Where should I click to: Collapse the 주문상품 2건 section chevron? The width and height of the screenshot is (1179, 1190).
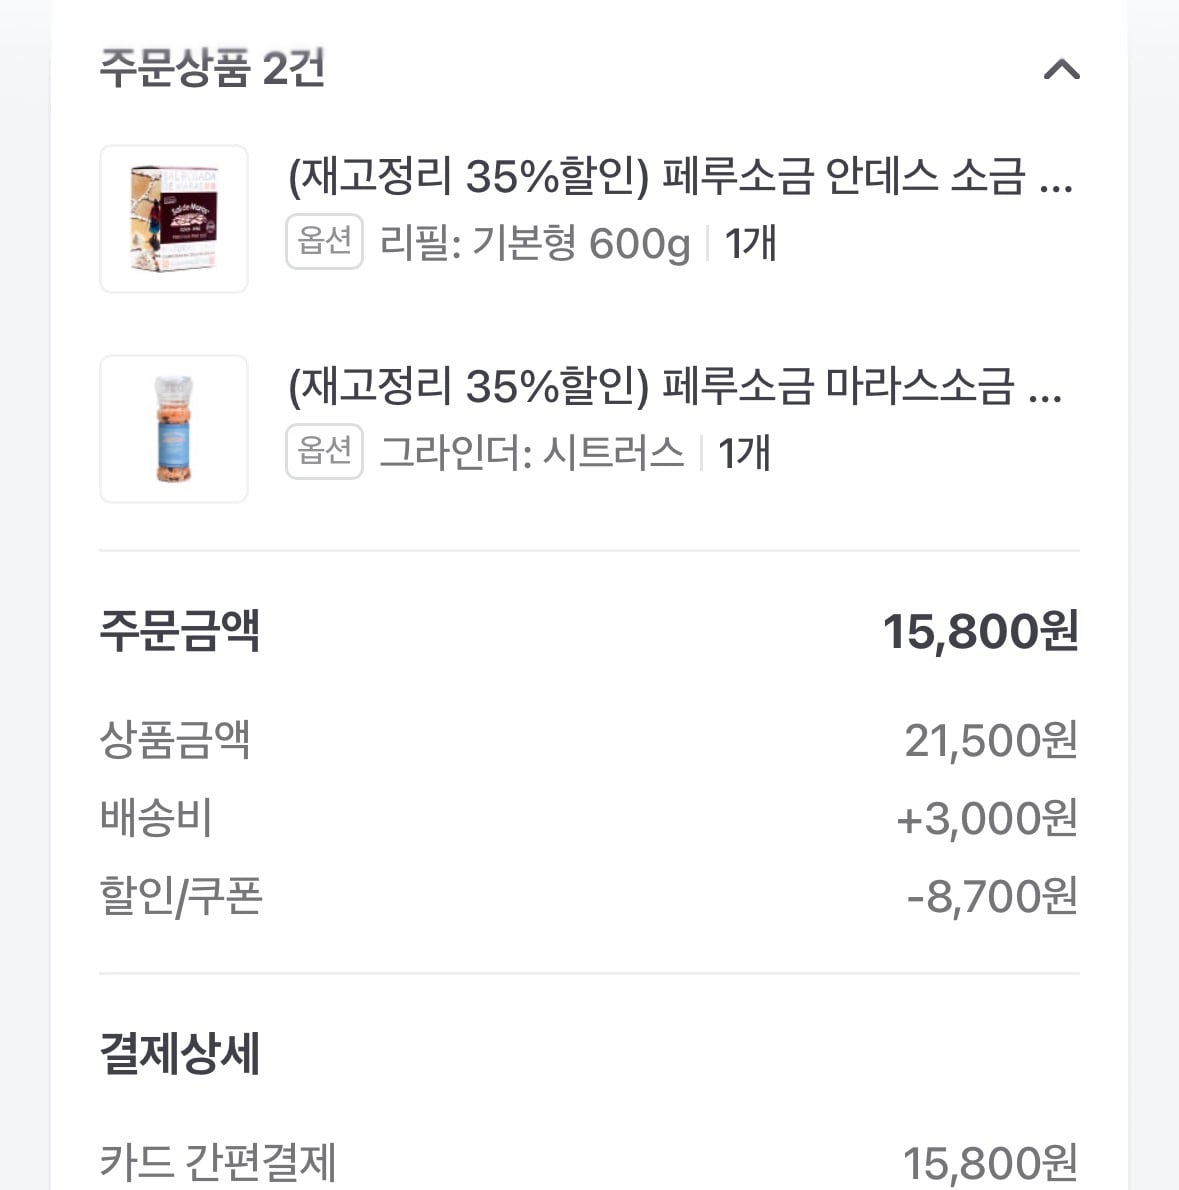click(1061, 69)
